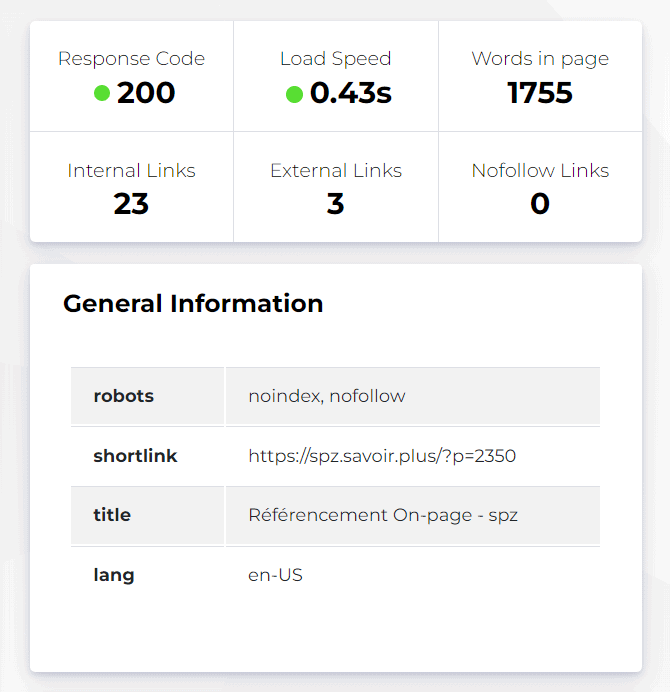Click the green Response Code status dot
The width and height of the screenshot is (670, 692).
click(101, 94)
